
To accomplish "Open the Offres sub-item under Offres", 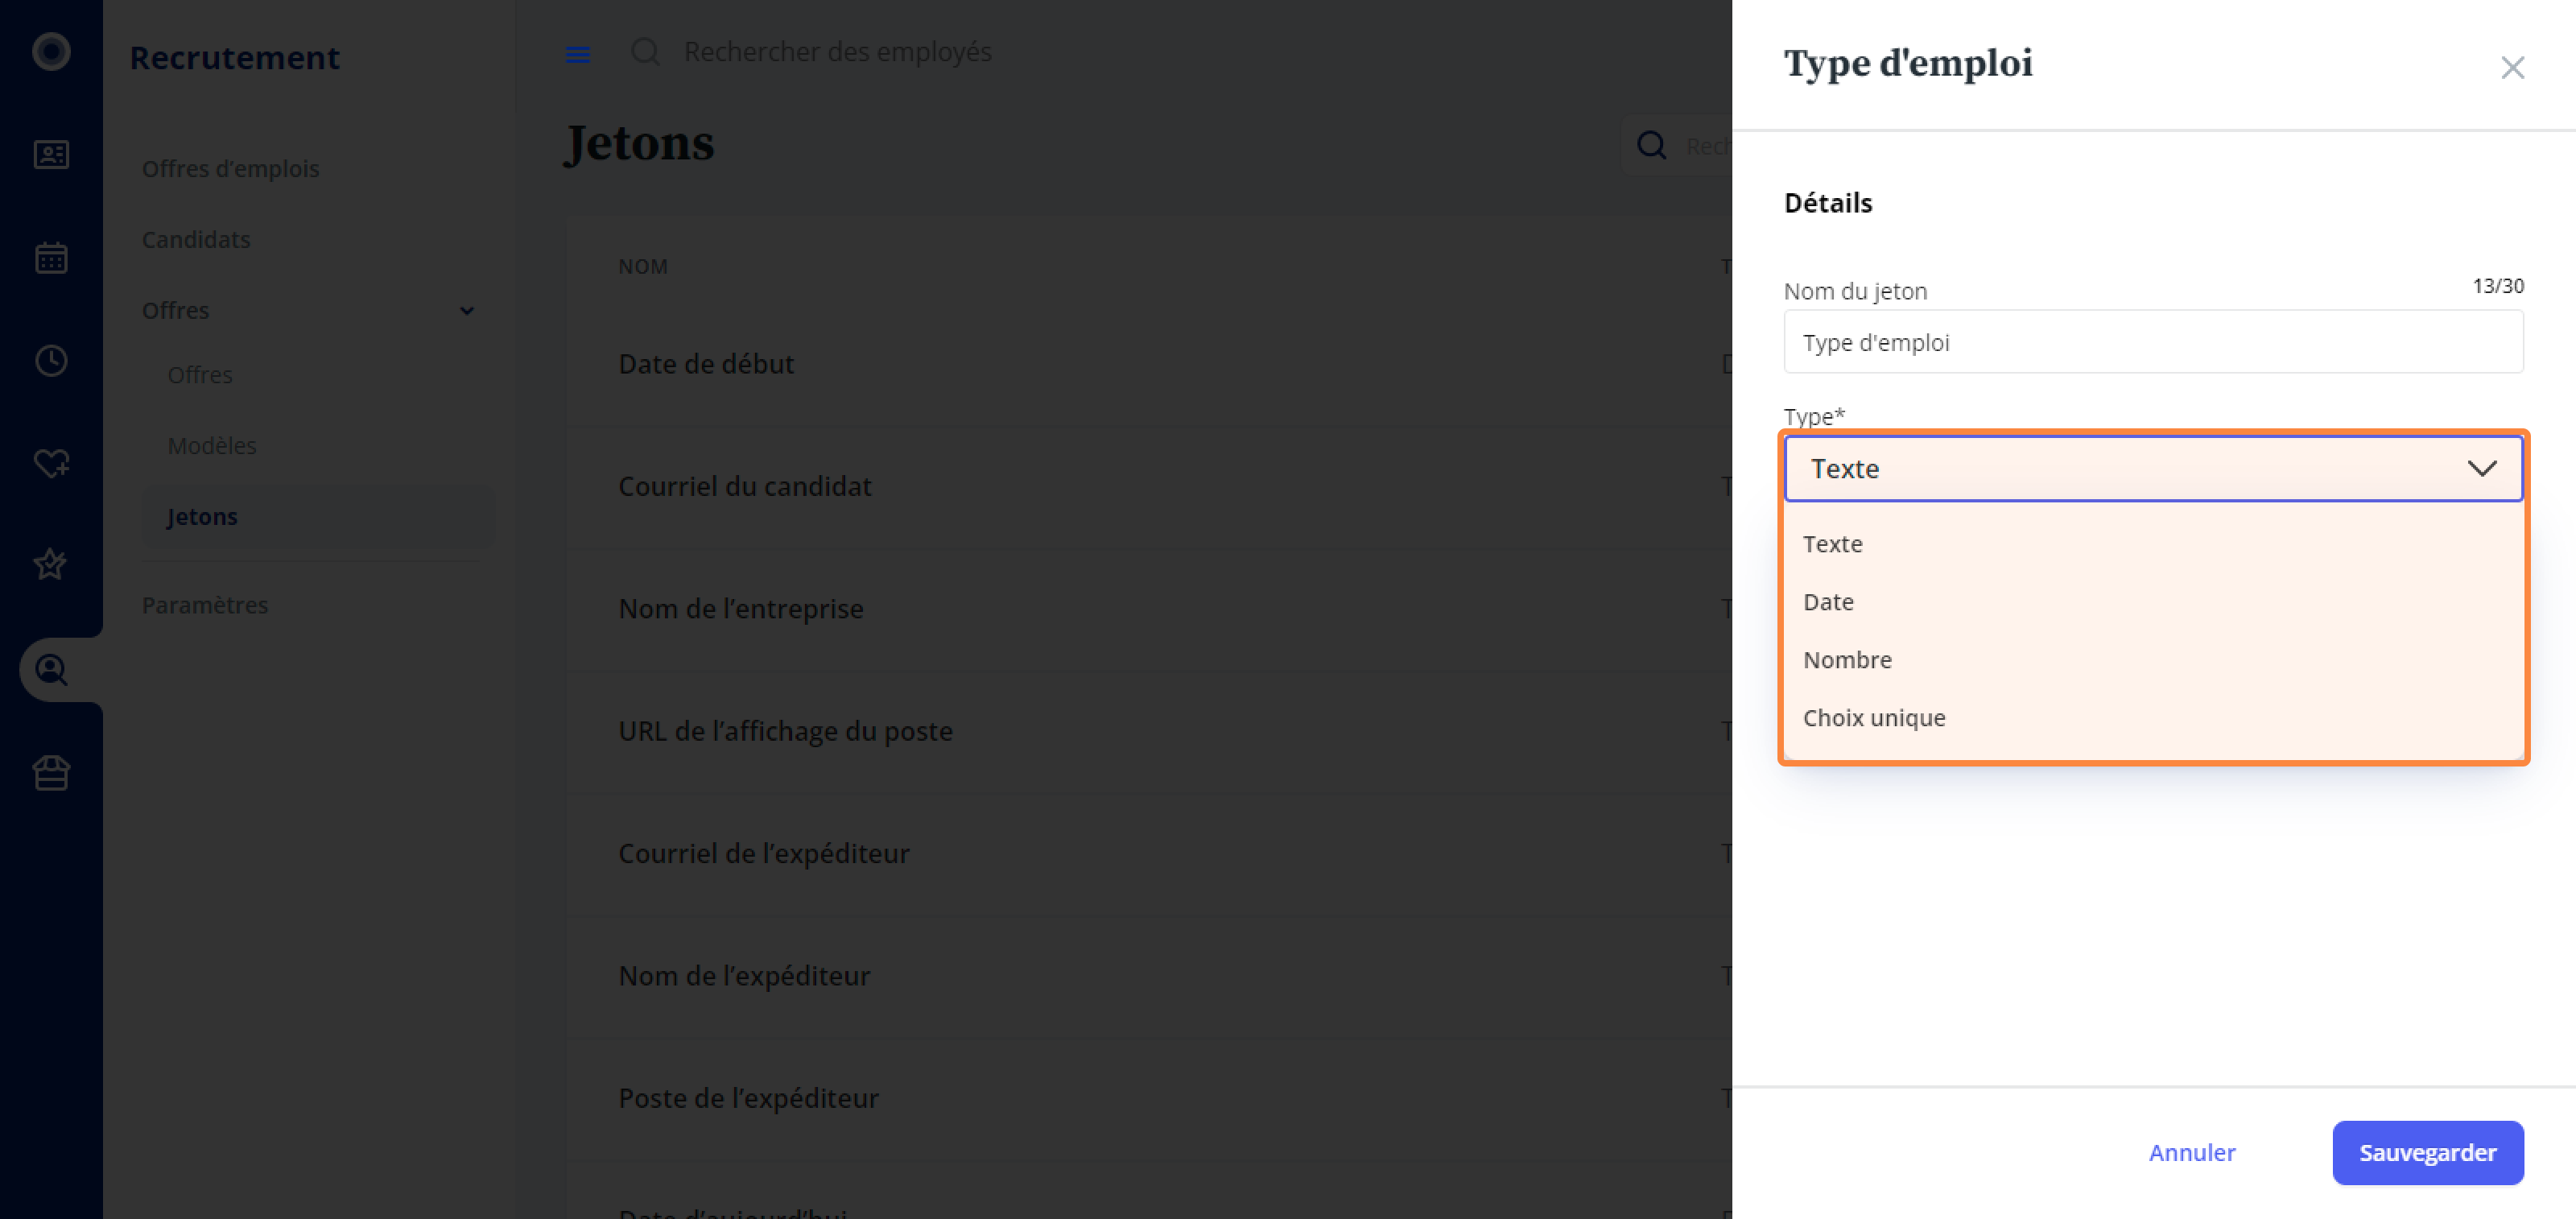I will pos(200,374).
